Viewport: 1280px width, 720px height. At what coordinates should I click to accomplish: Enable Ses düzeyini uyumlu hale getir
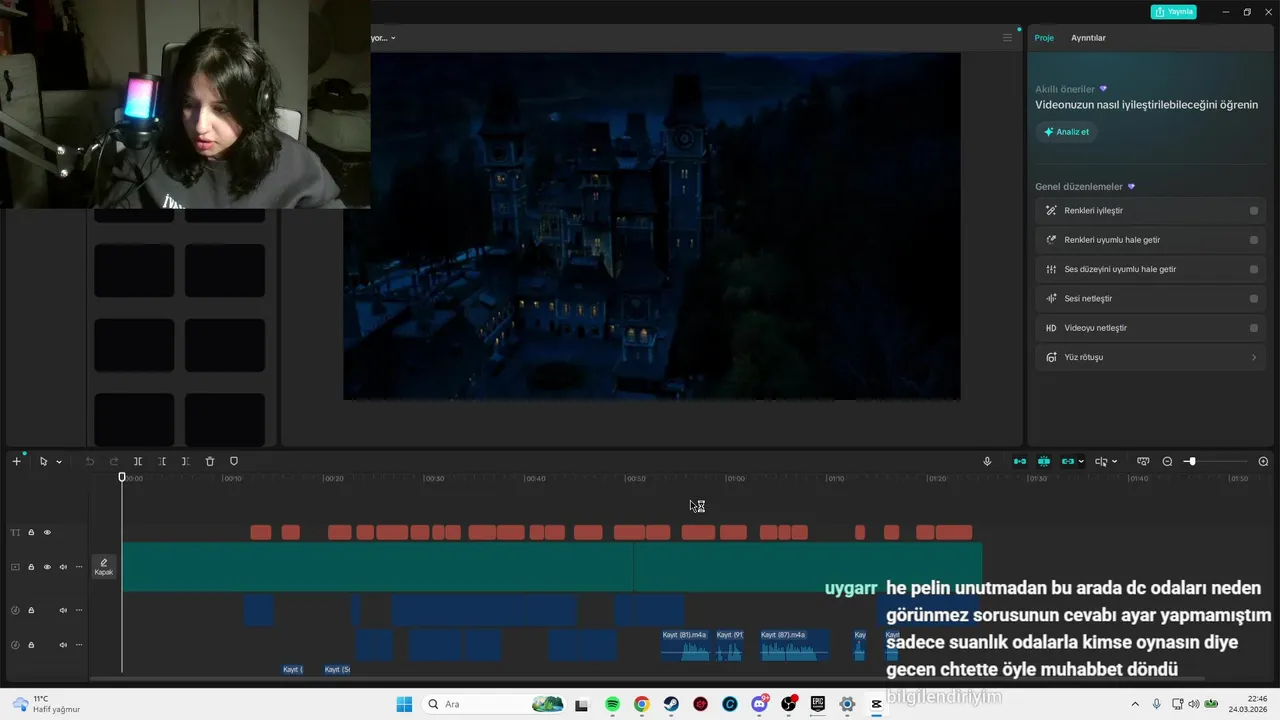(x=1254, y=269)
